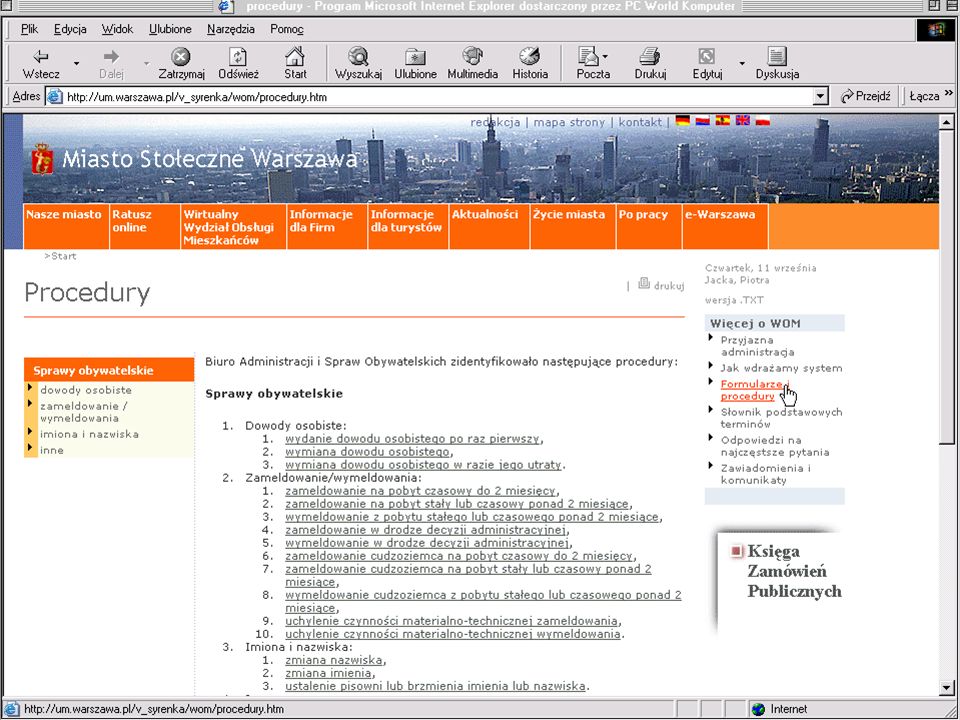Click the page printer drukuj icon
Image resolution: width=960 pixels, height=720 pixels.
pyautogui.click(x=644, y=283)
